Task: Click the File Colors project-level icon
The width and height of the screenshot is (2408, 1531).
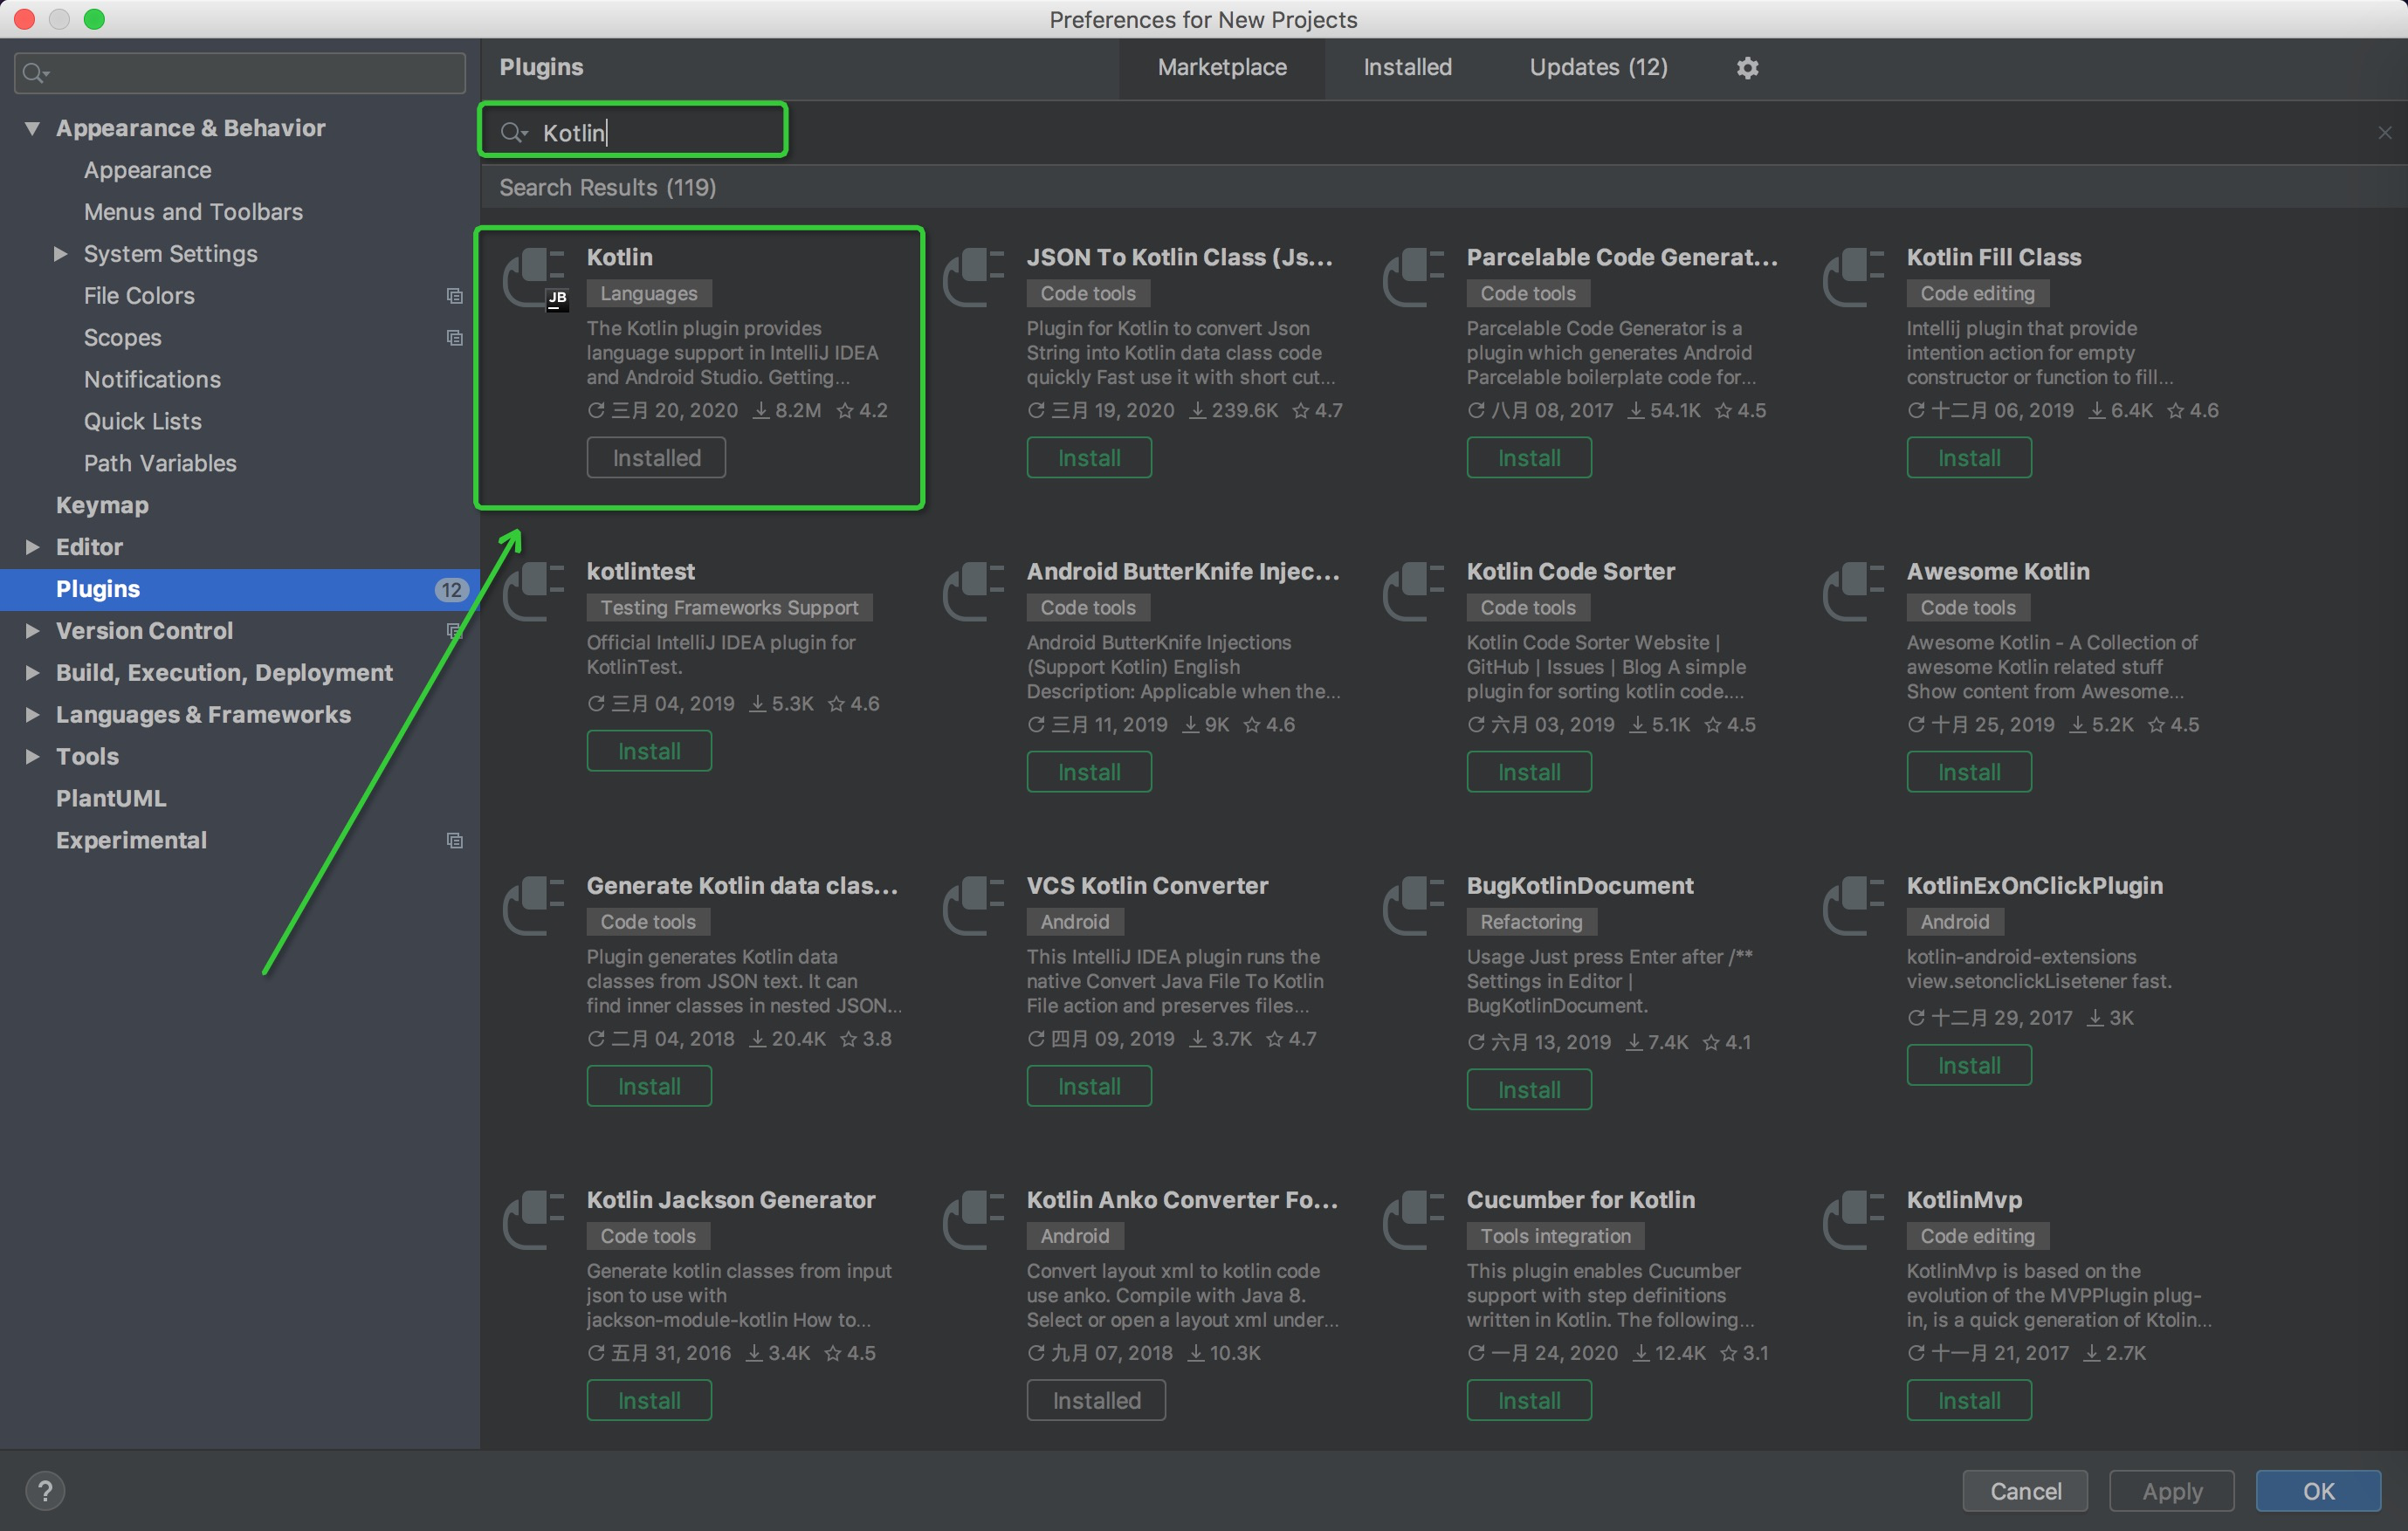Action: 454,296
